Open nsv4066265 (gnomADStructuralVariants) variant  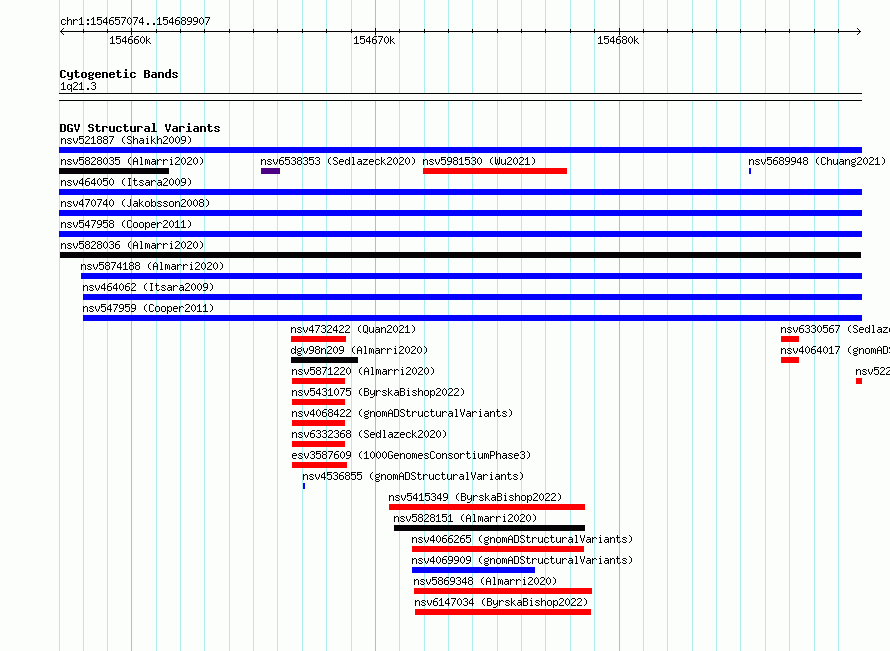coord(522,539)
